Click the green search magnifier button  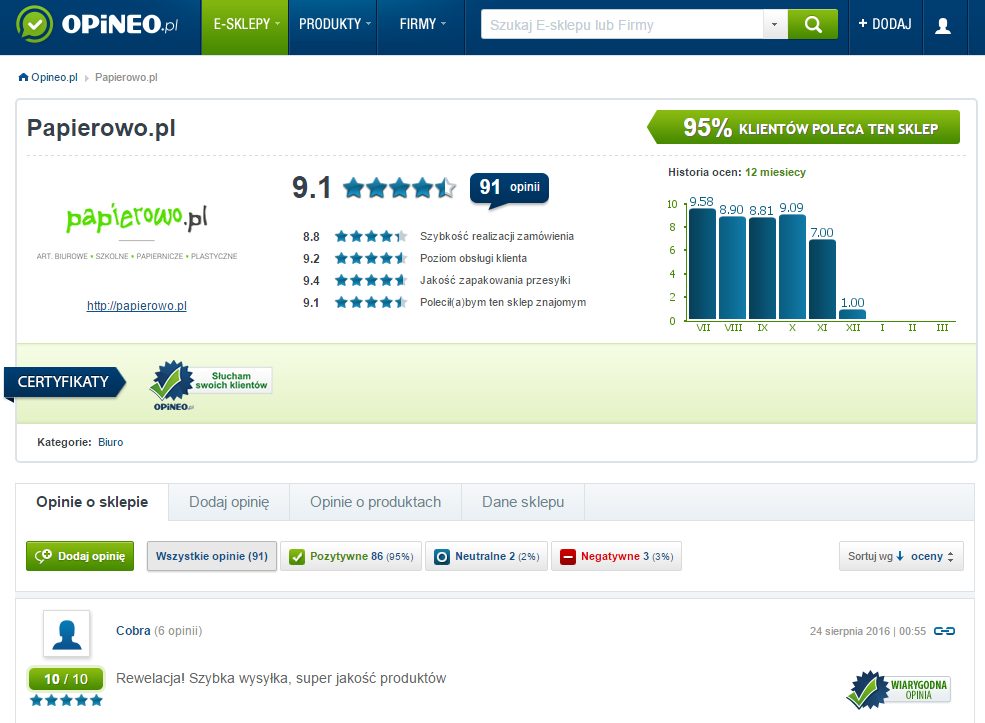(x=812, y=25)
